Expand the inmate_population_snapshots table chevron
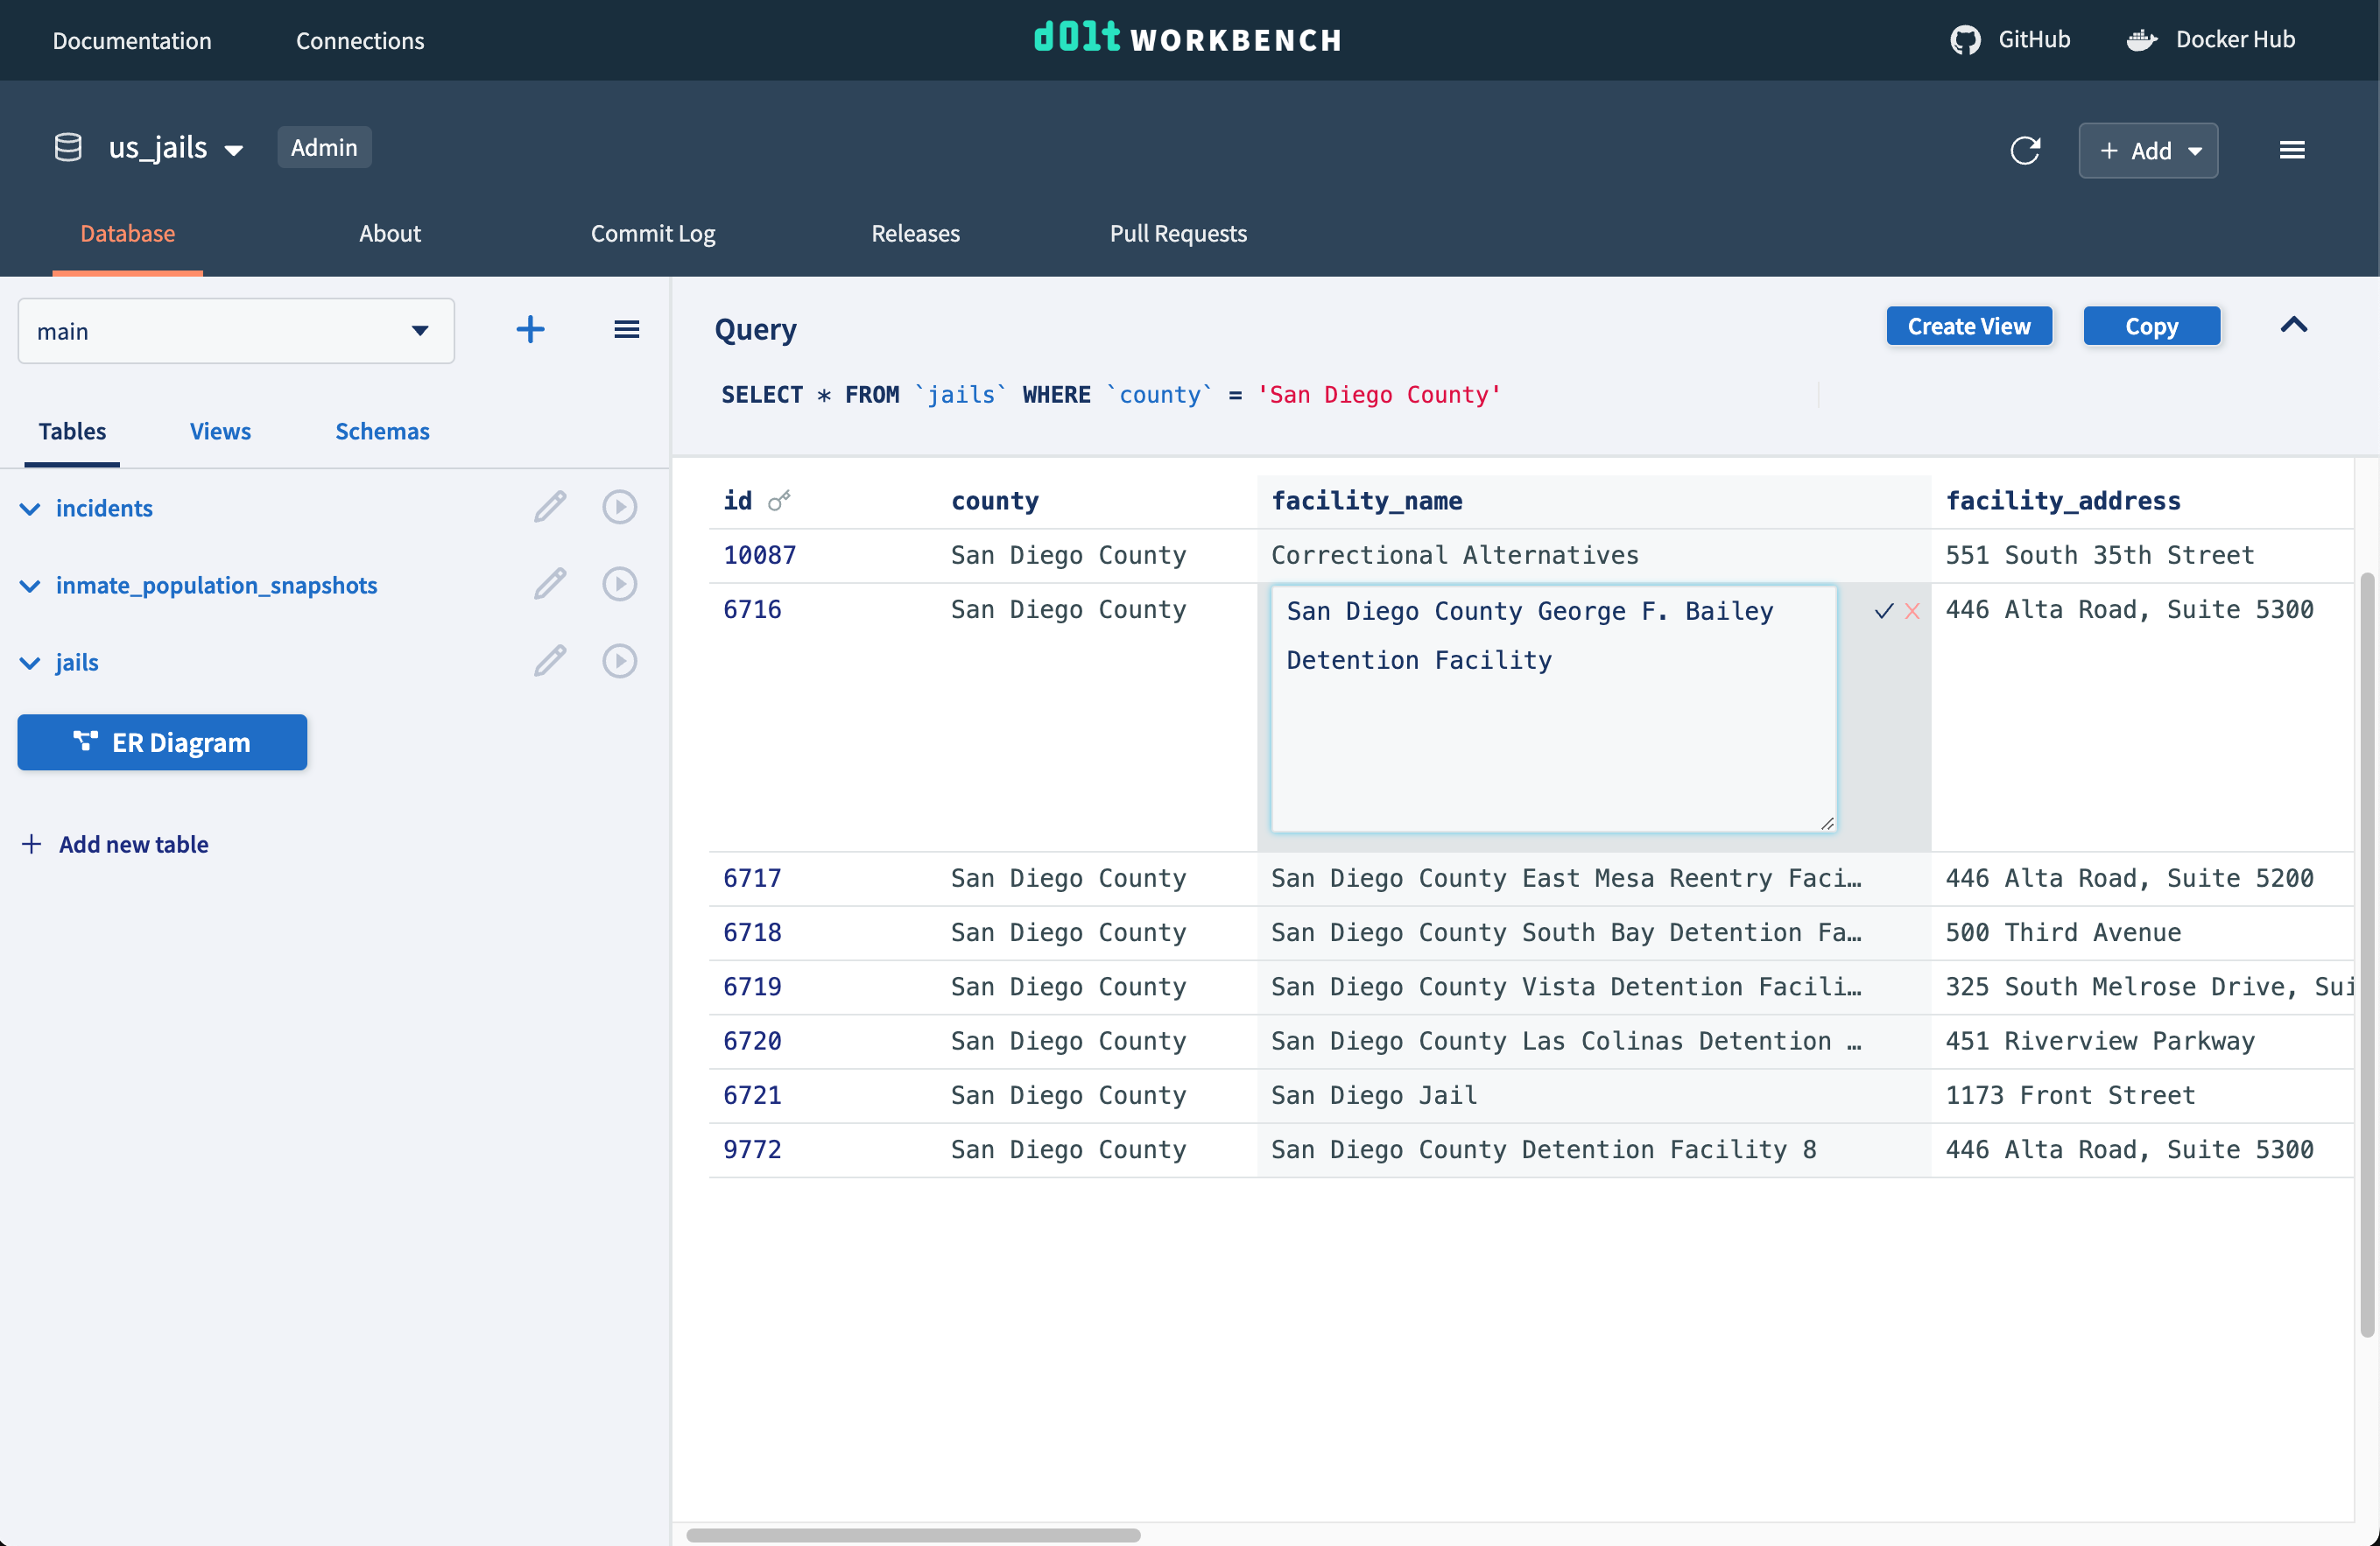This screenshot has height=1546, width=2380. click(30, 586)
